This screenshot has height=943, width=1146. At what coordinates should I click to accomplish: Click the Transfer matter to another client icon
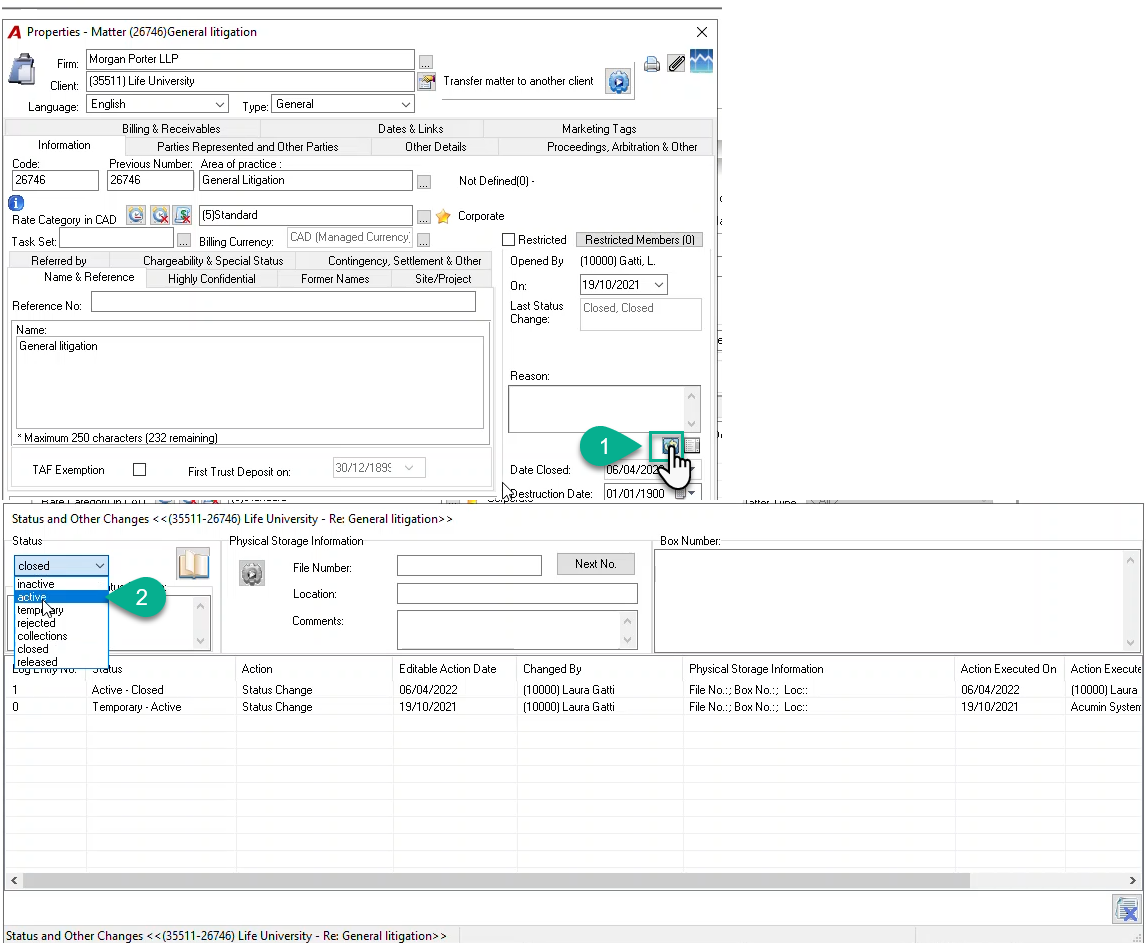(x=618, y=82)
